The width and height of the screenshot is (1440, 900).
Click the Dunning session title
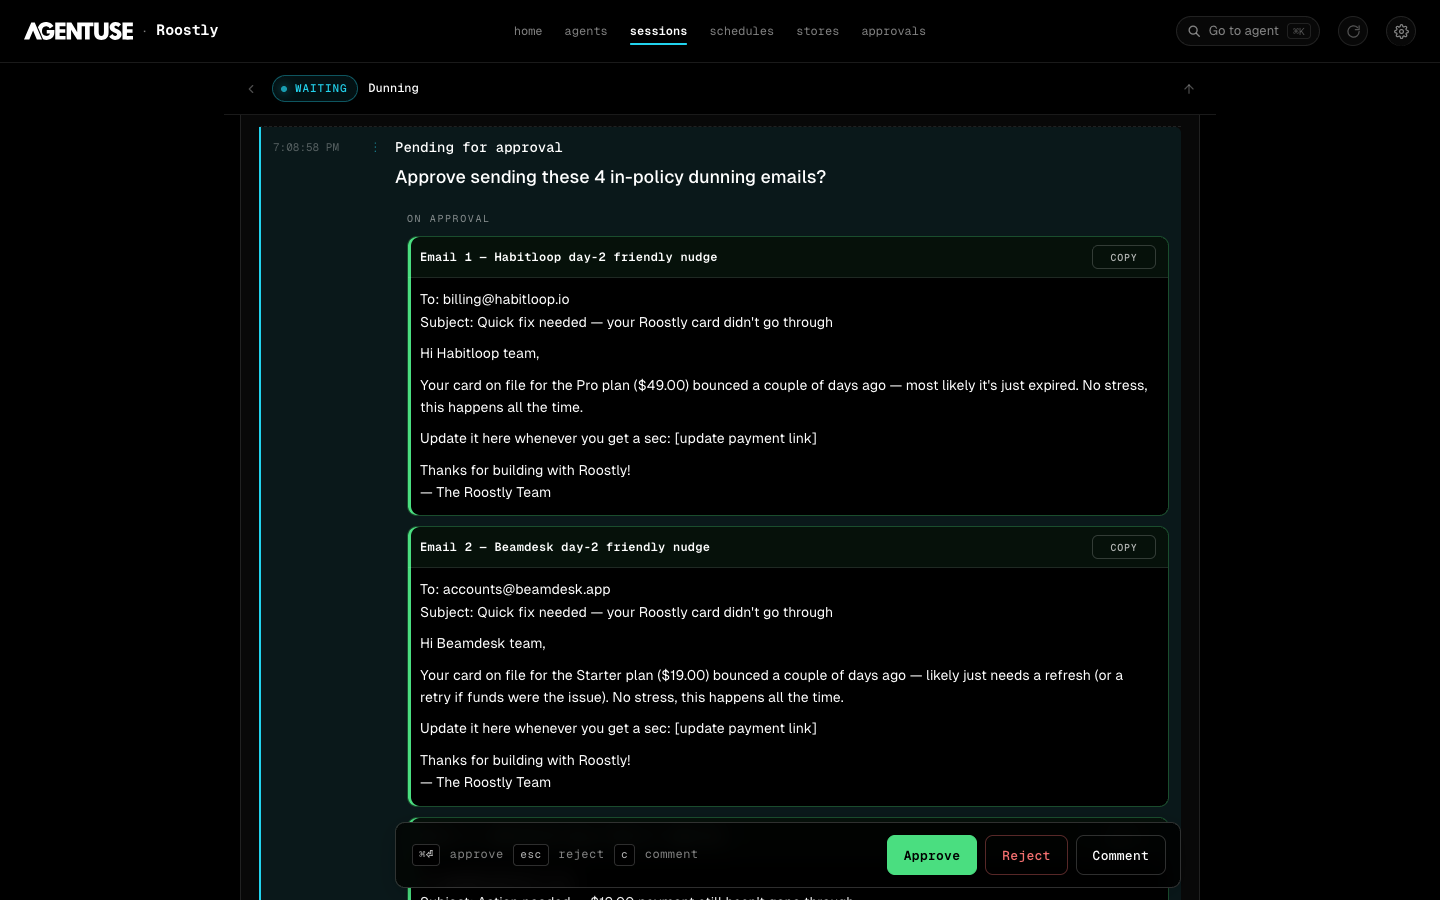(x=393, y=88)
